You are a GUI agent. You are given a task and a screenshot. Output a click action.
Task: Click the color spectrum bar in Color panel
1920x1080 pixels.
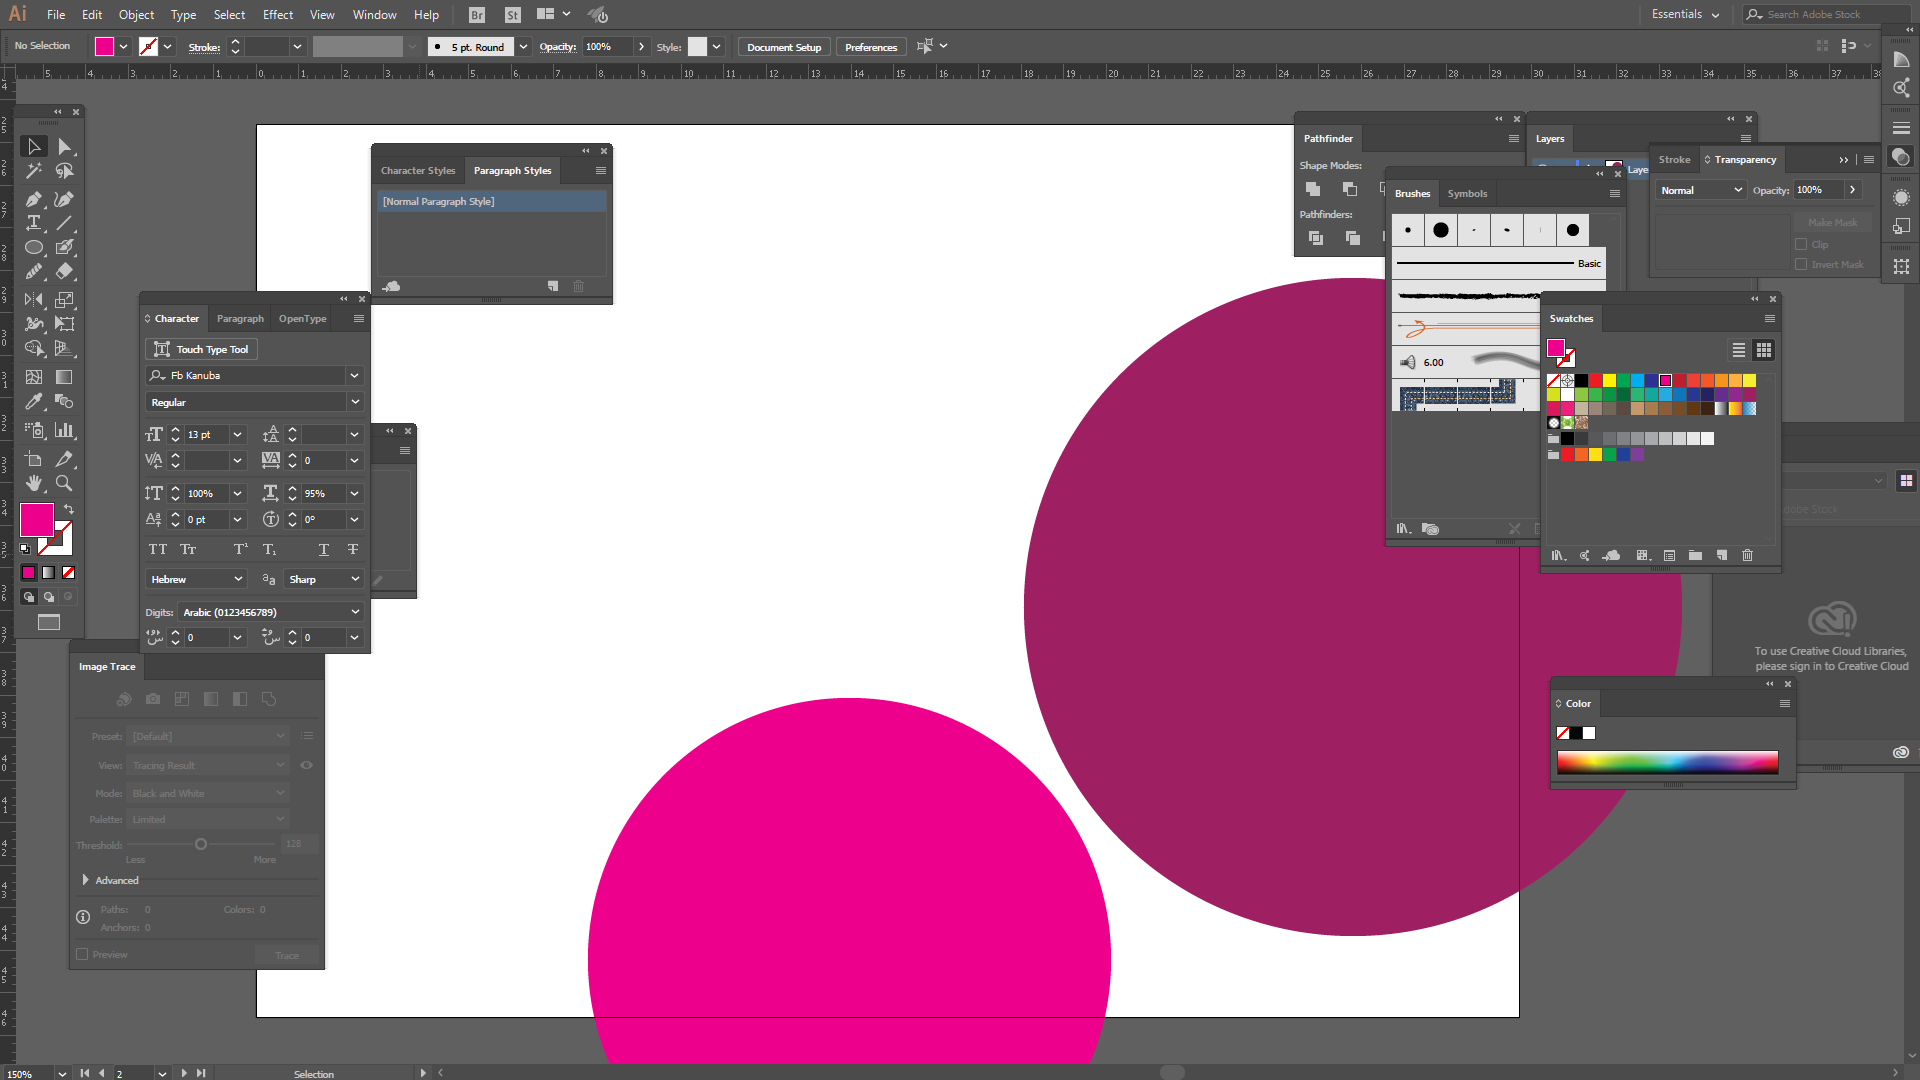[1667, 762]
